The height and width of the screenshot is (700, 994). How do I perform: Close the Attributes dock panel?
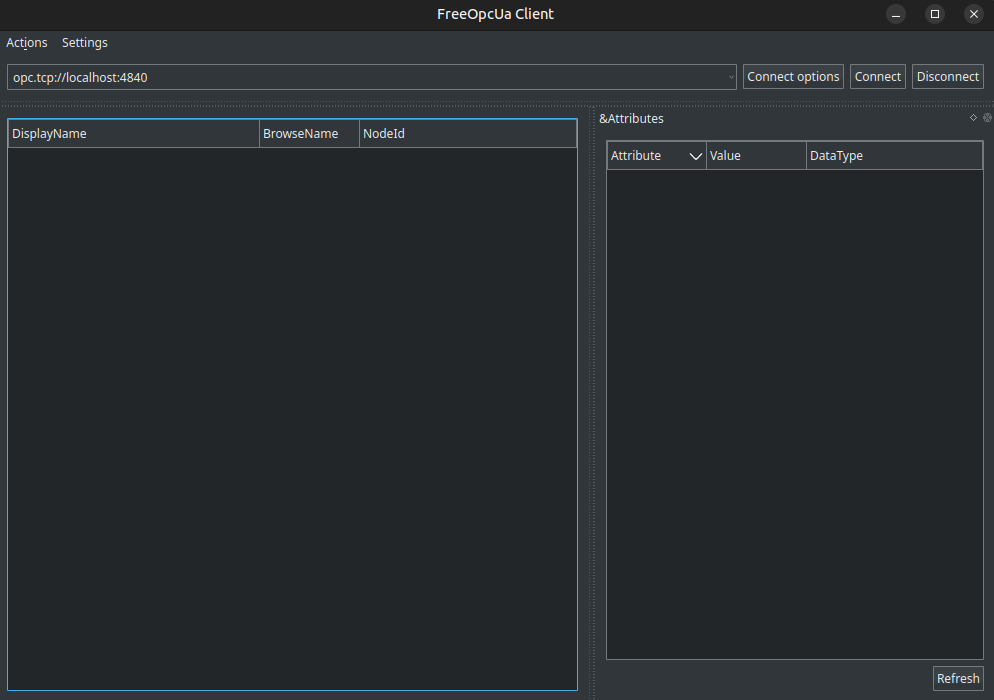pyautogui.click(x=987, y=118)
